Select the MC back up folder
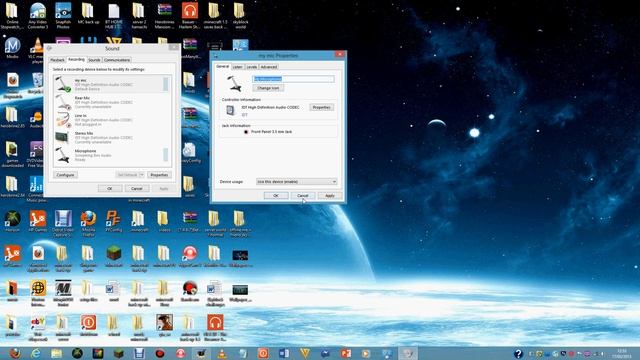Viewport: 640px width, 360px height. [x=88, y=13]
